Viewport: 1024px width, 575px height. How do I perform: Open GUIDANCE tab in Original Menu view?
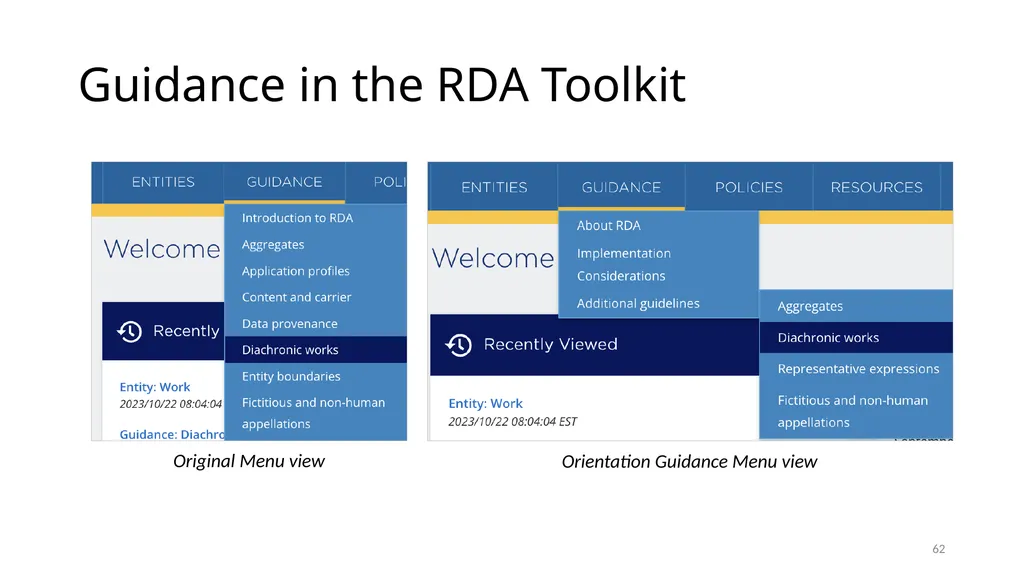284,182
